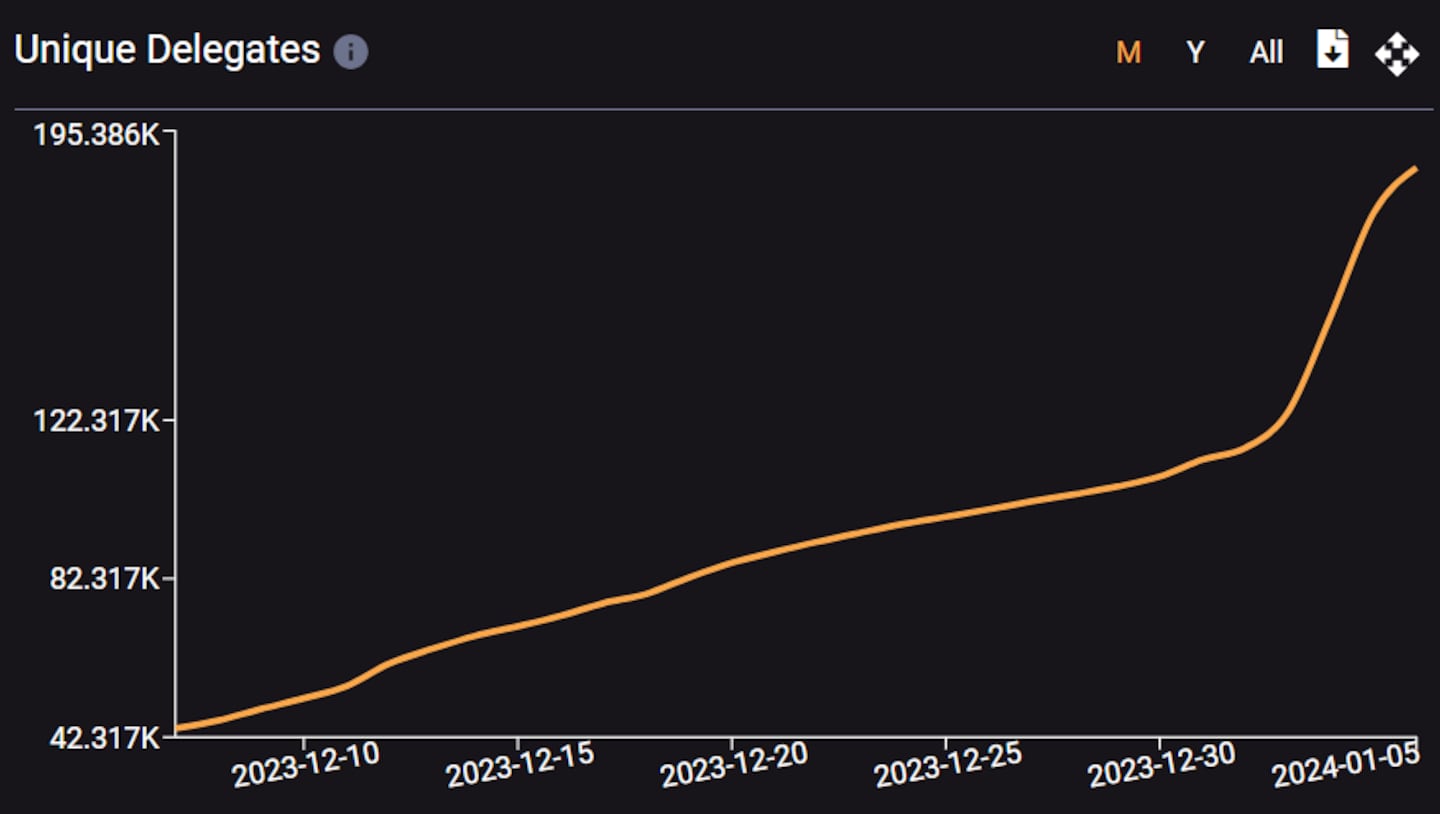Image resolution: width=1440 pixels, height=814 pixels.
Task: Open the Unique Delegates info tooltip icon
Action: [351, 52]
